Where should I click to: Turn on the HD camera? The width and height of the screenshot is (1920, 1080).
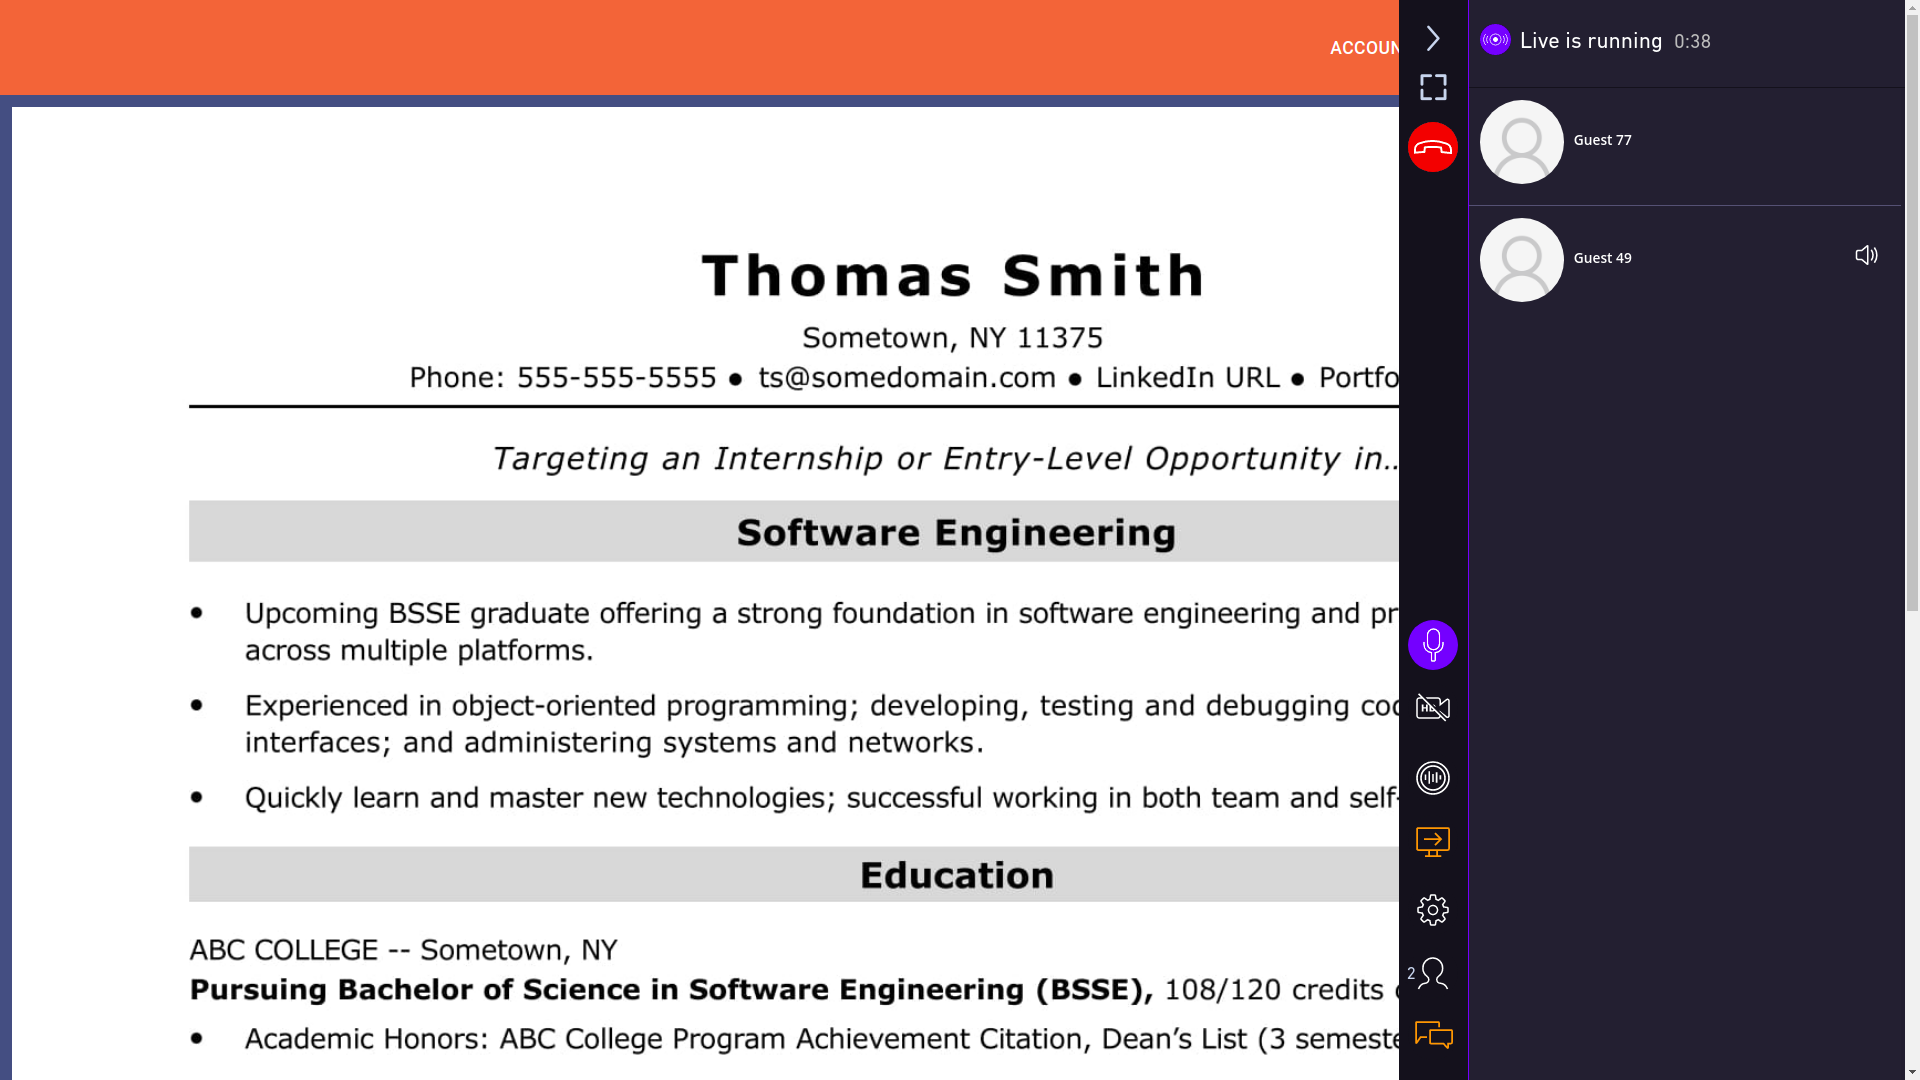1433,708
